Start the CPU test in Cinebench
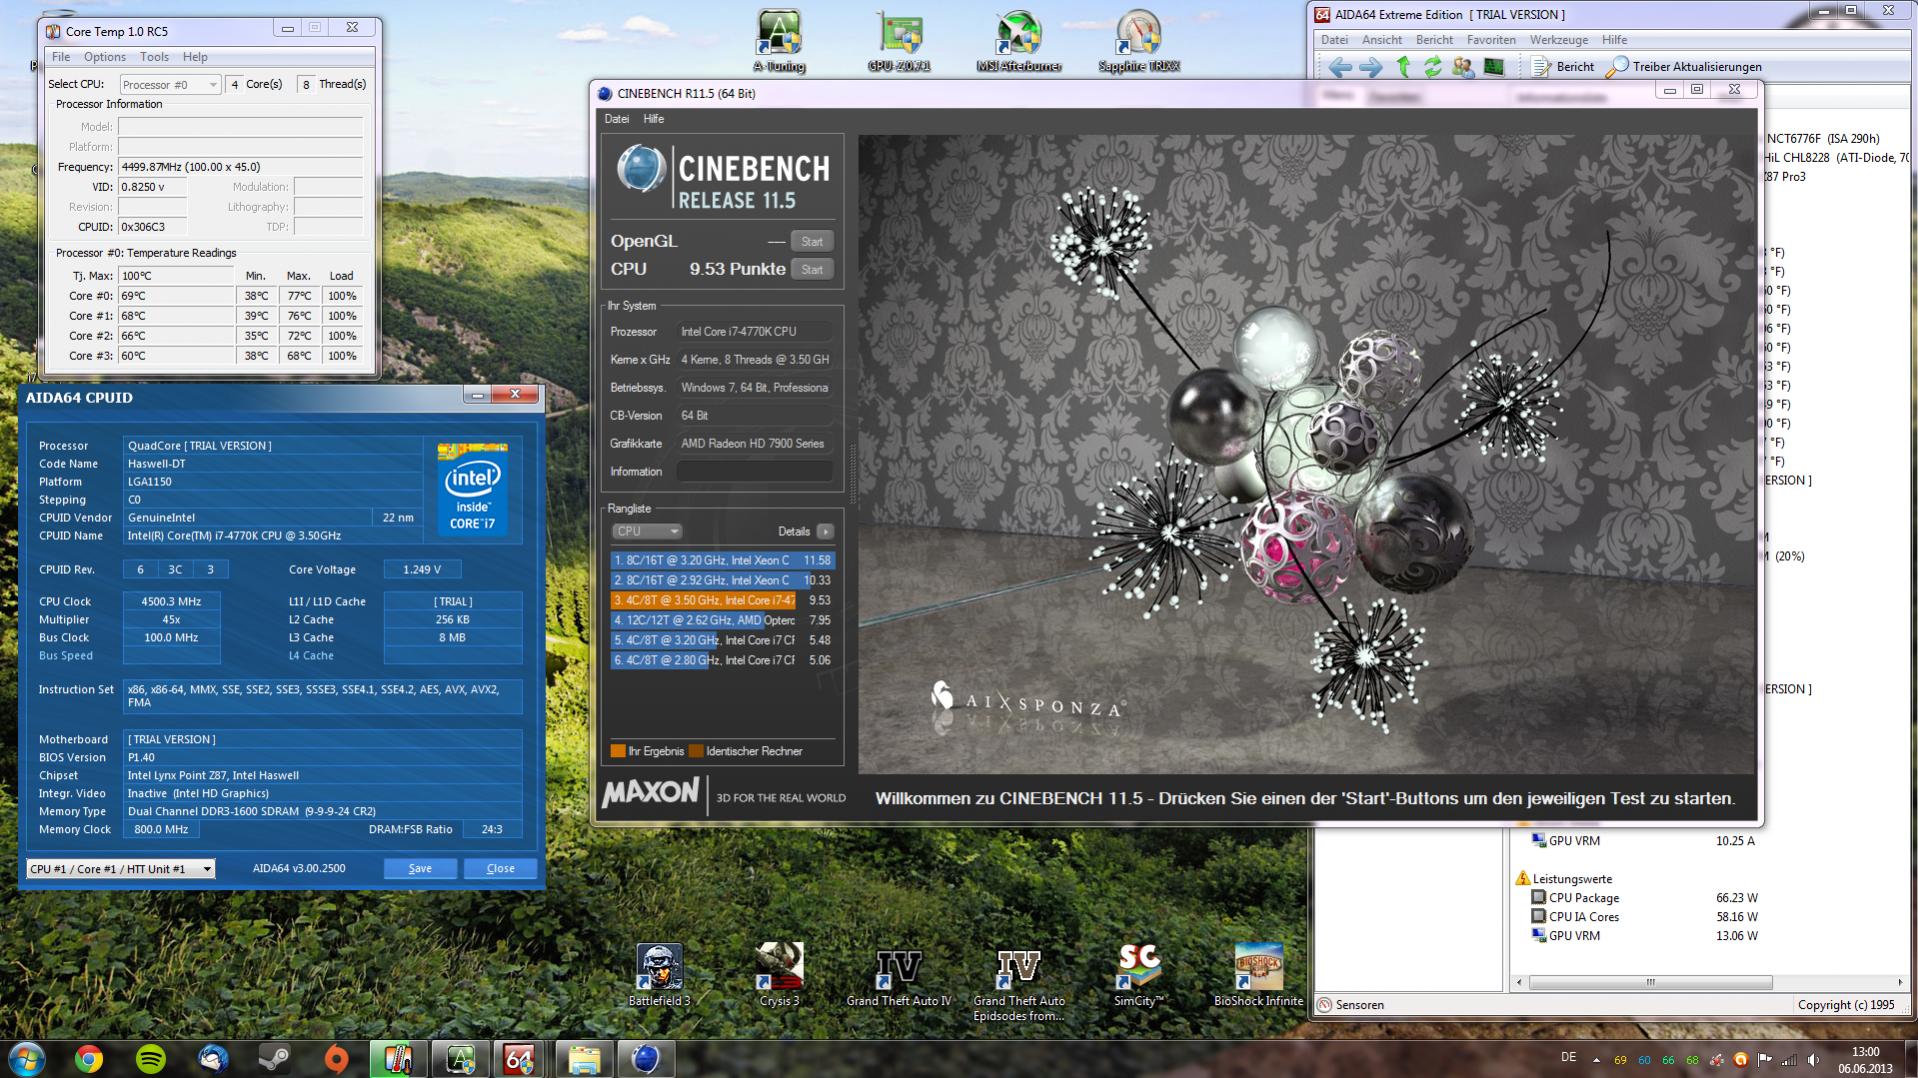This screenshot has width=1918, height=1078. (812, 269)
